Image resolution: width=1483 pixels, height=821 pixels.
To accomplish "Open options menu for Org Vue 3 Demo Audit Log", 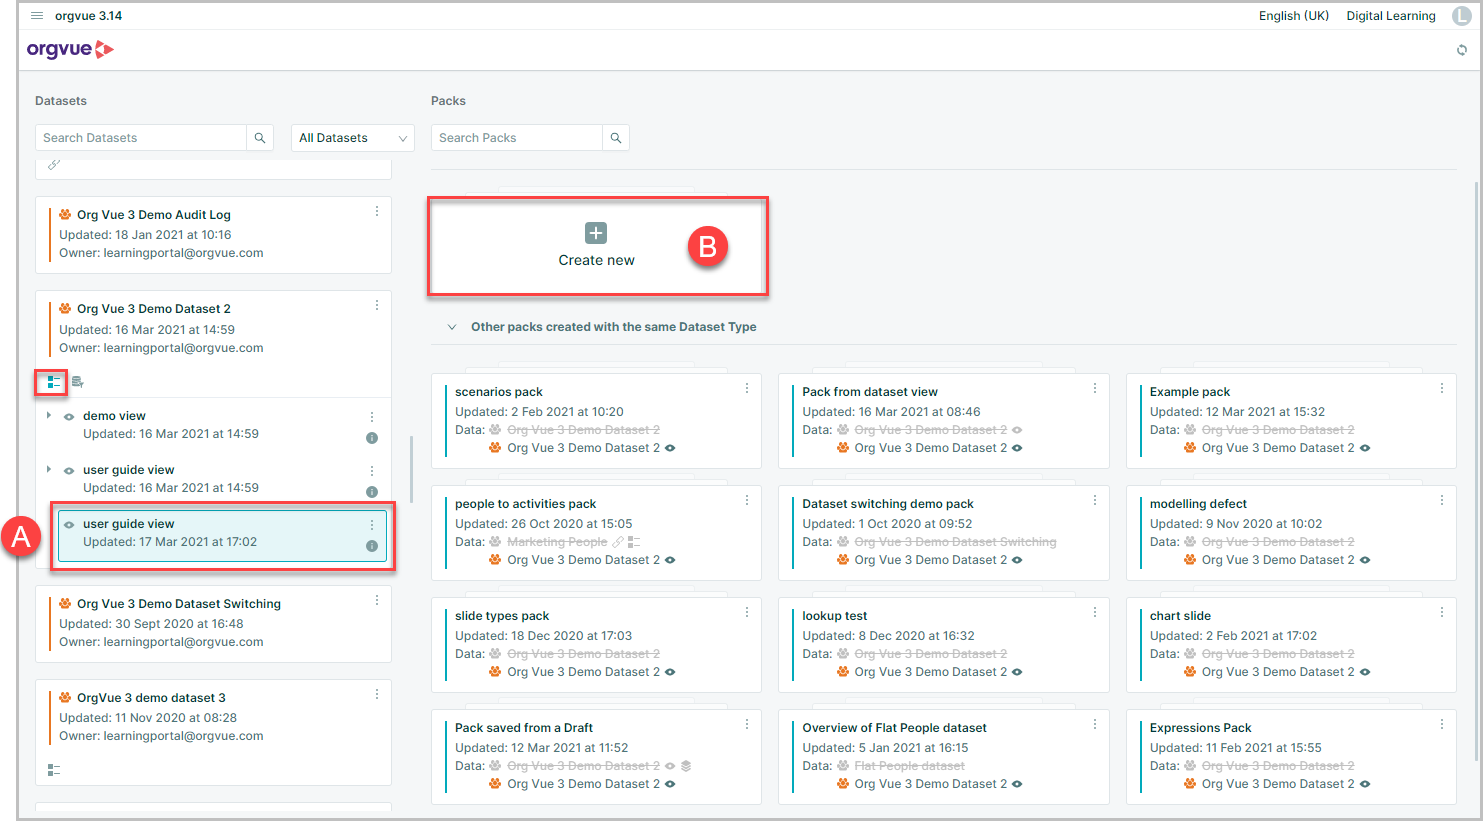I will [x=377, y=211].
